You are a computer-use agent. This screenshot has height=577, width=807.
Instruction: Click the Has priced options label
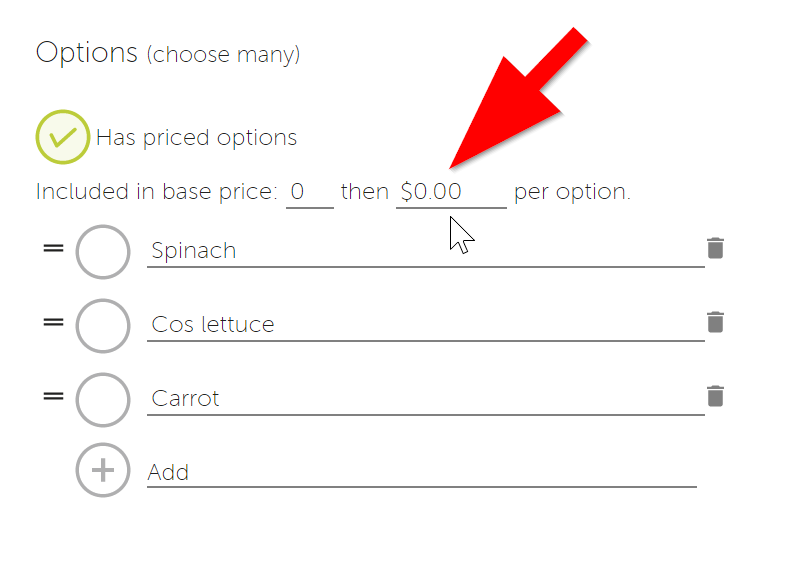[197, 137]
